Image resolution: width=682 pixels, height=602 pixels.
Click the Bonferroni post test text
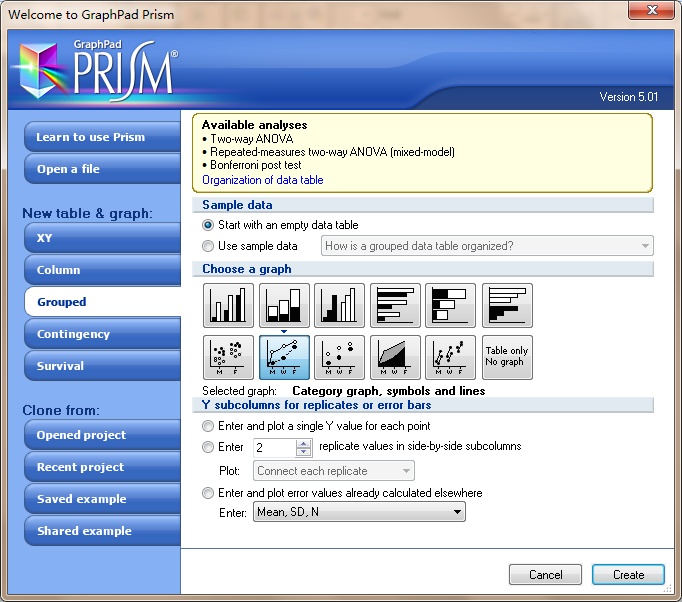[256, 165]
